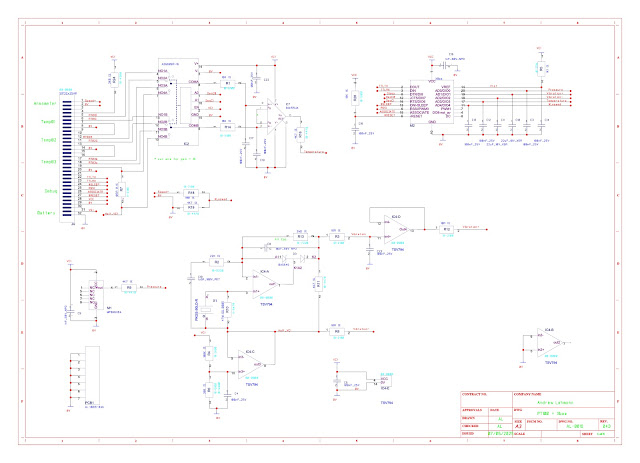Click the A2 sheet size field
Viewport: 640px width, 463px height.
pyautogui.click(x=518, y=426)
